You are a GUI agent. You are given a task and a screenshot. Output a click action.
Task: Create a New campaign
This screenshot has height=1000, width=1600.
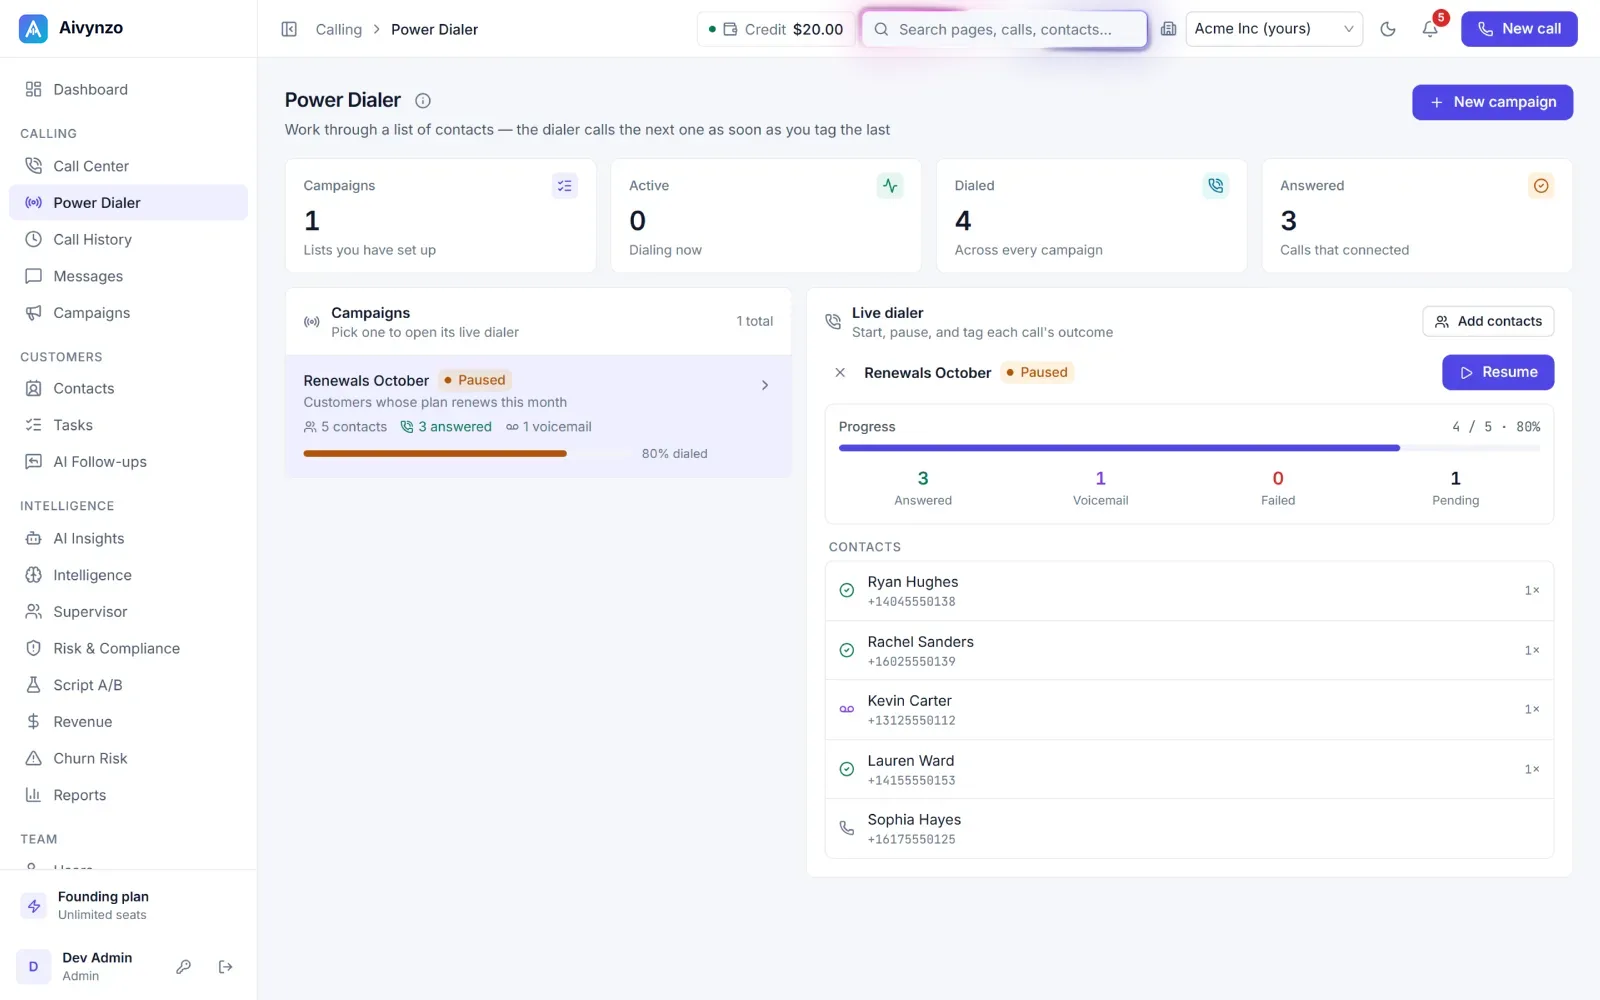click(1492, 102)
